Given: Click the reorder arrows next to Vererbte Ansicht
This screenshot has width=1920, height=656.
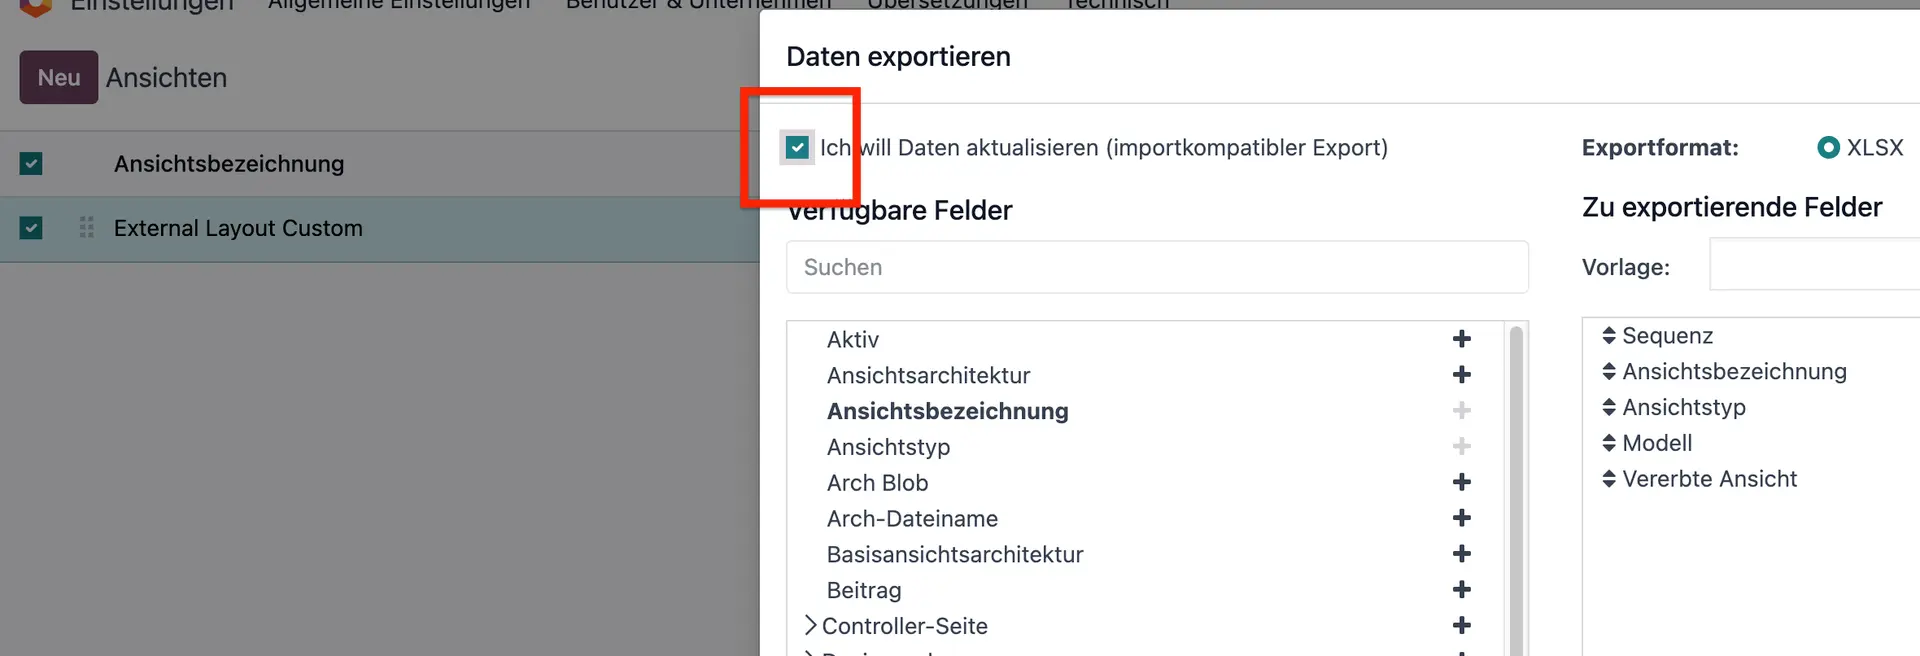Looking at the screenshot, I should [1608, 479].
